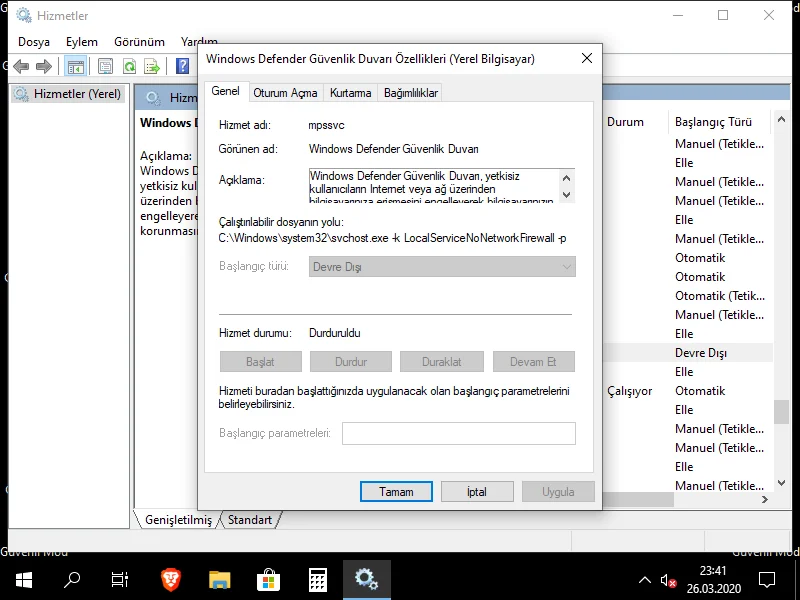Image resolution: width=800 pixels, height=600 pixels.
Task: Go back with the toolbar back arrow
Action: coord(21,66)
